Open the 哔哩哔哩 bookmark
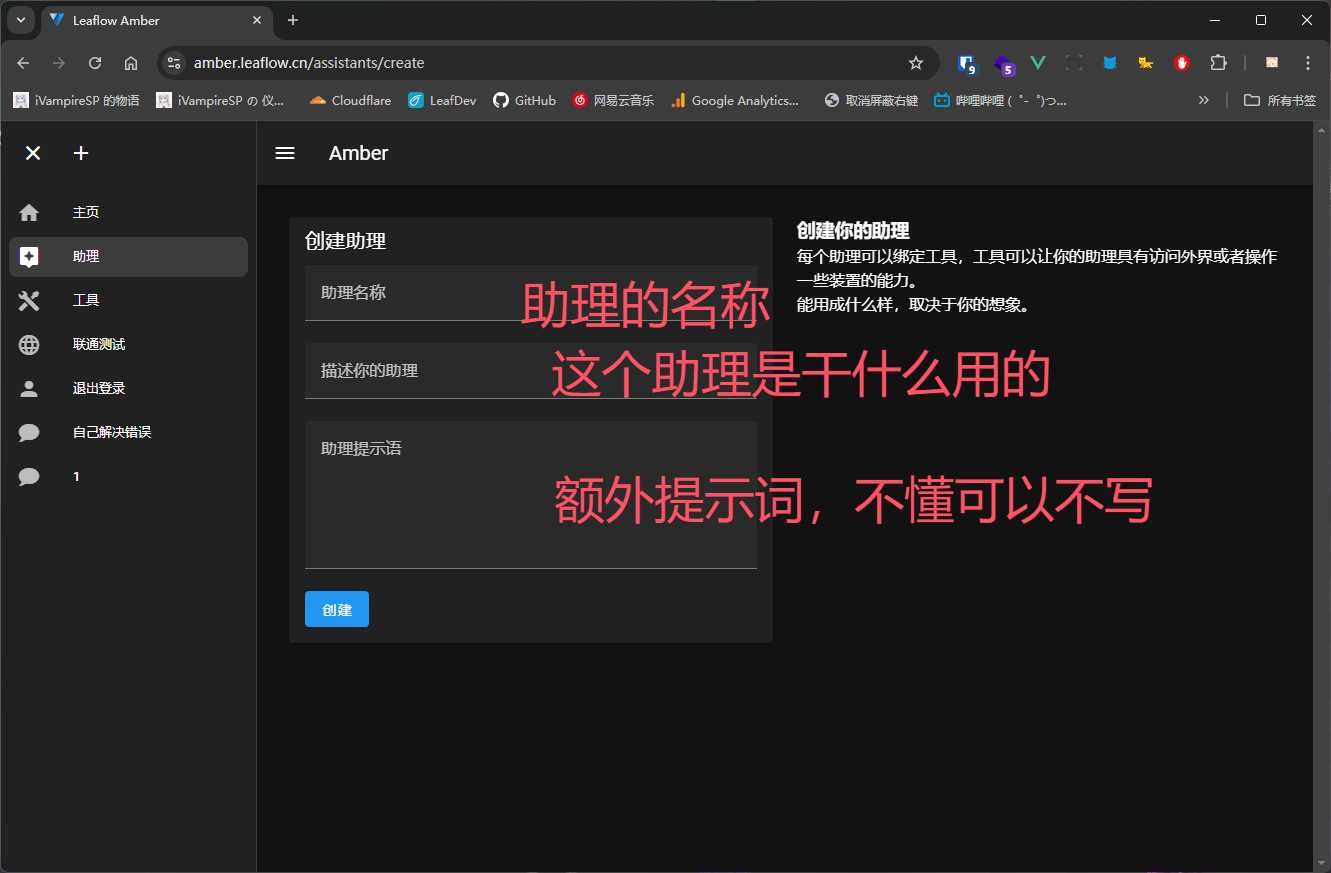 1001,100
